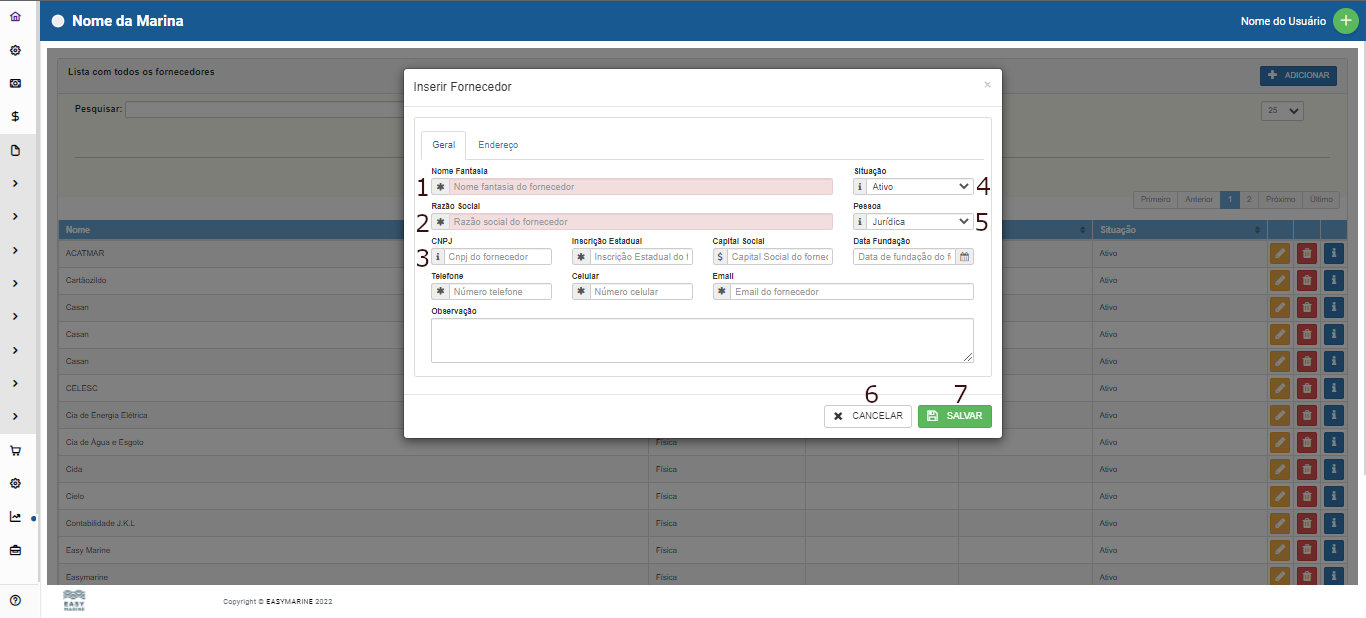Select the Geral tab
This screenshot has width=1366, height=618.
443,145
